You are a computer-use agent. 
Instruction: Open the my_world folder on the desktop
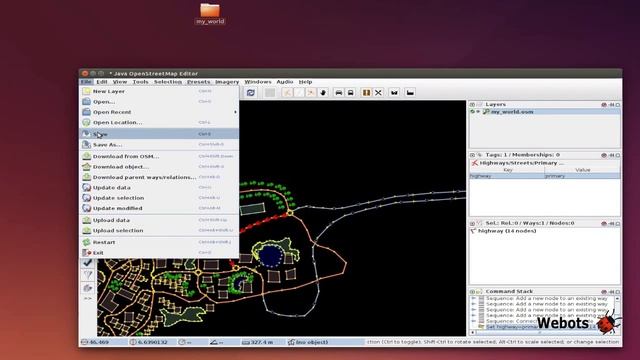click(210, 13)
